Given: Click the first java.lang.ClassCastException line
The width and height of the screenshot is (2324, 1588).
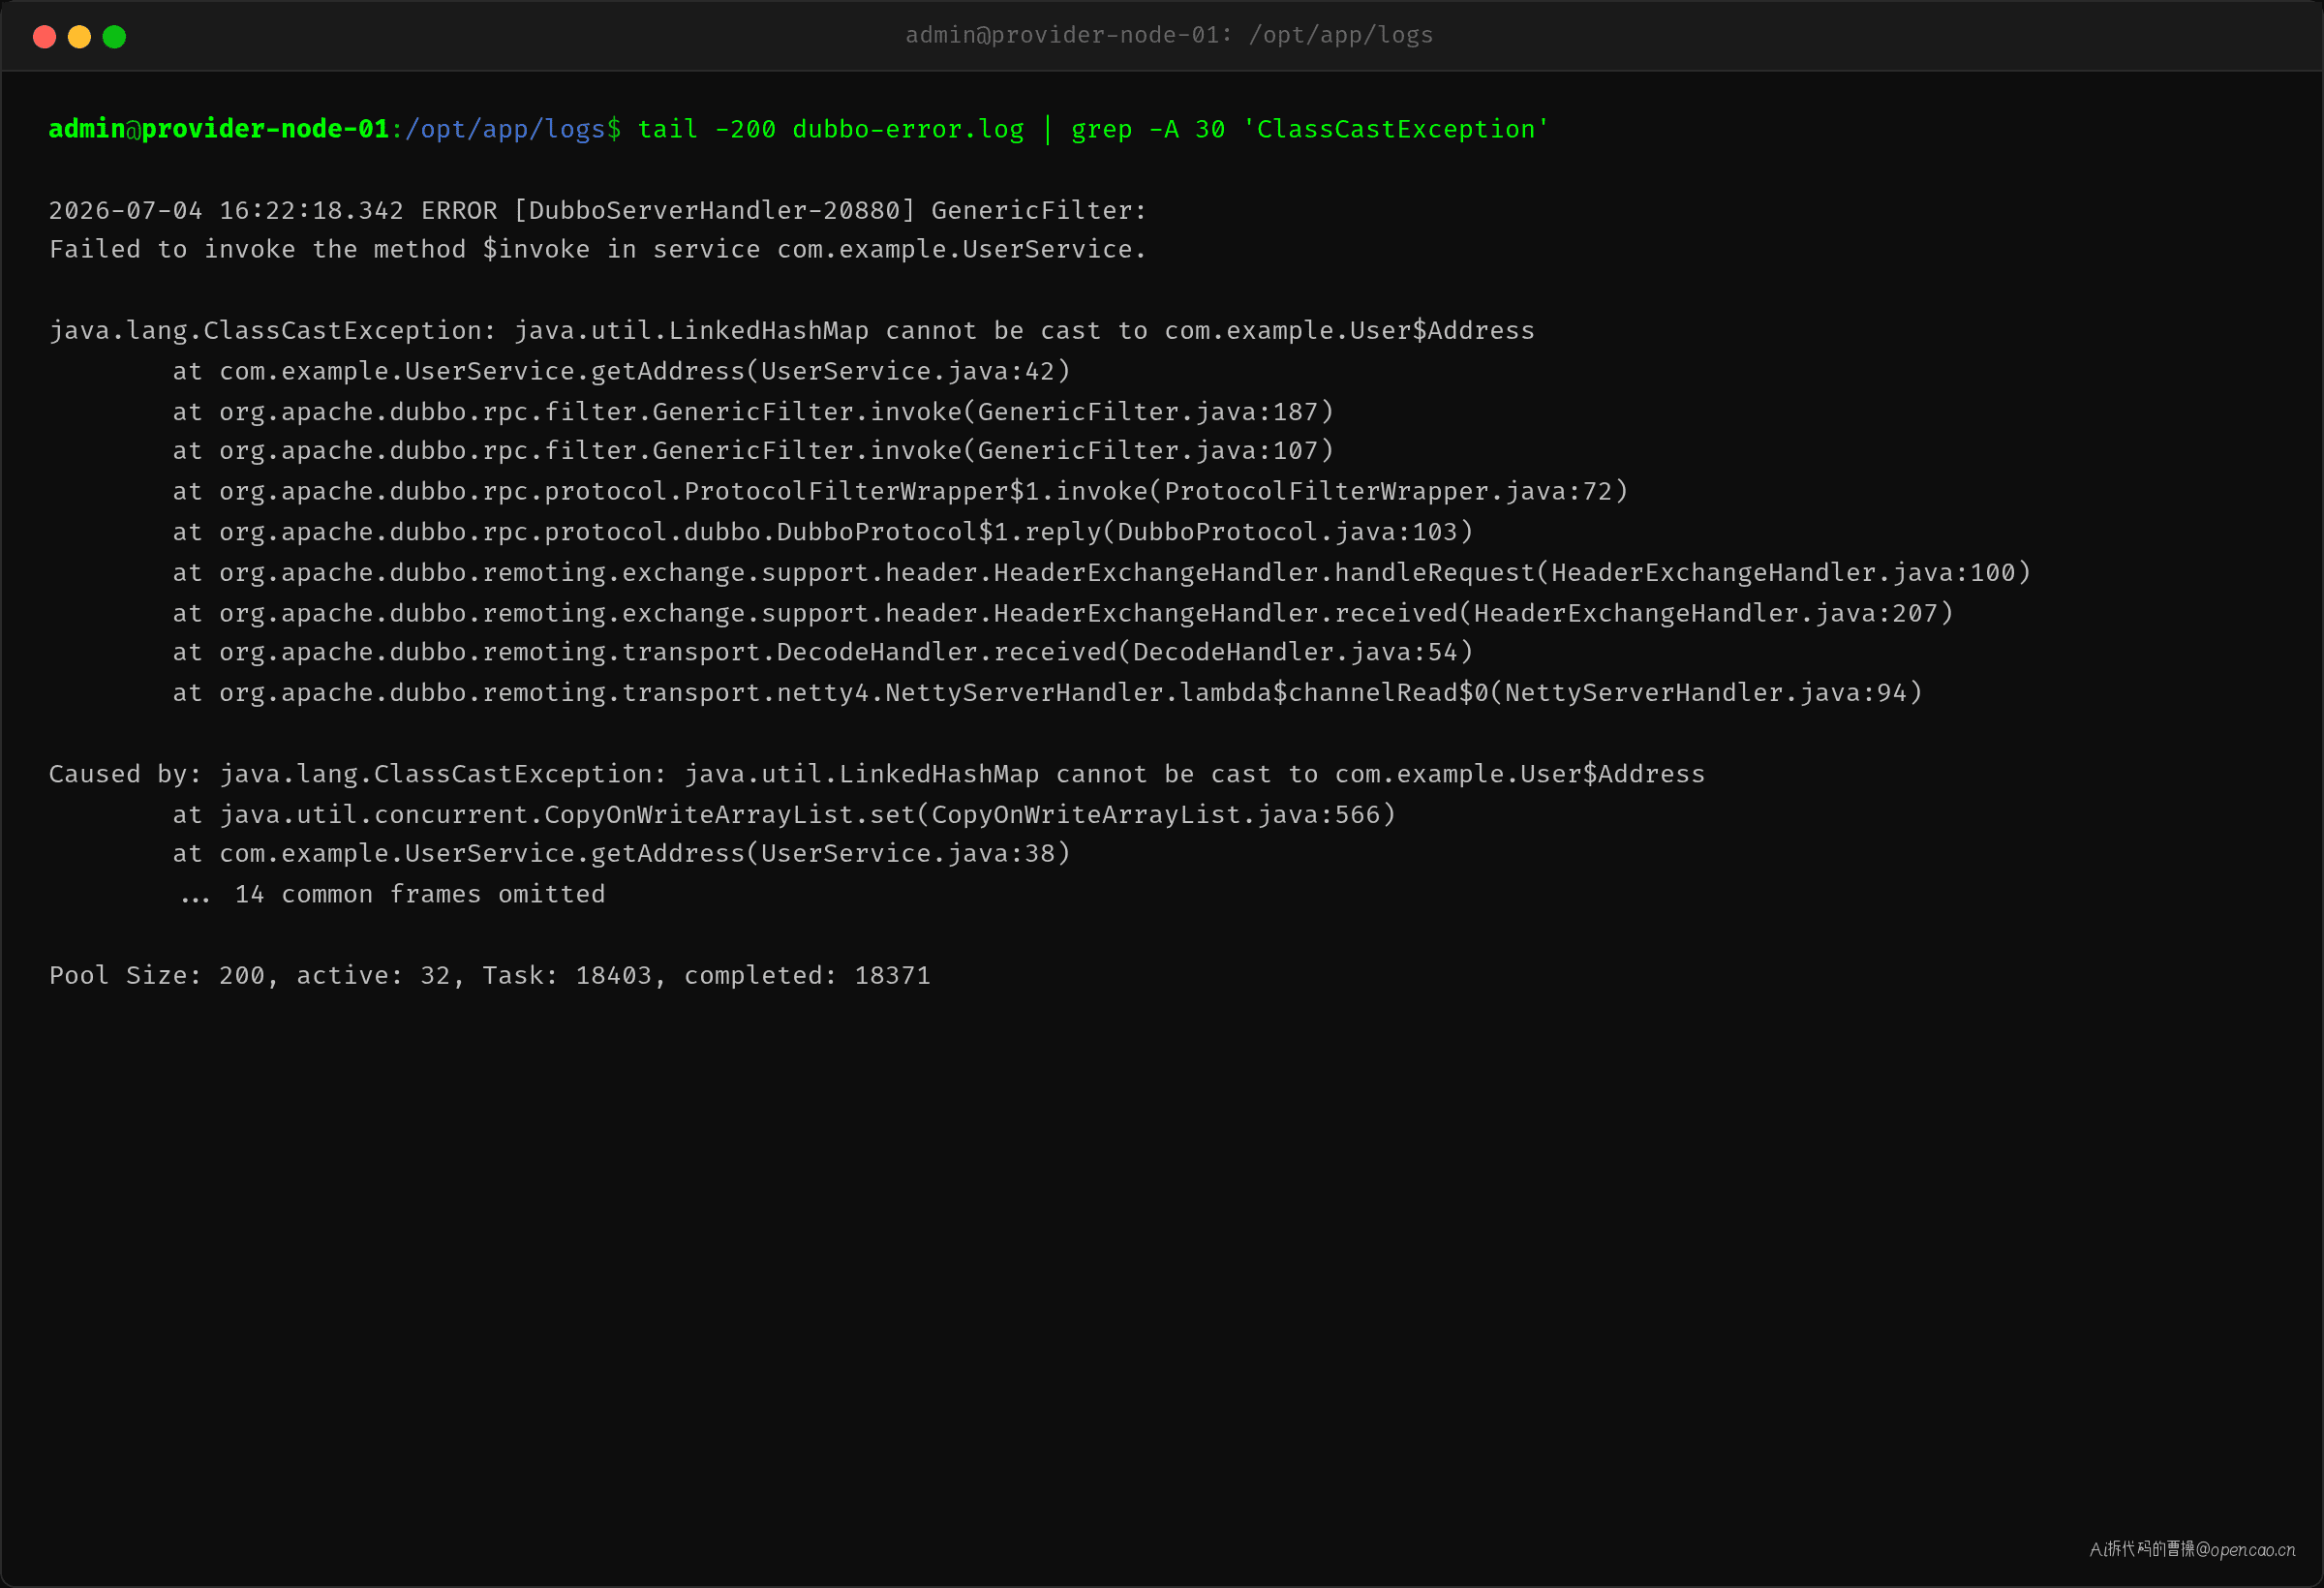Looking at the screenshot, I should (791, 331).
